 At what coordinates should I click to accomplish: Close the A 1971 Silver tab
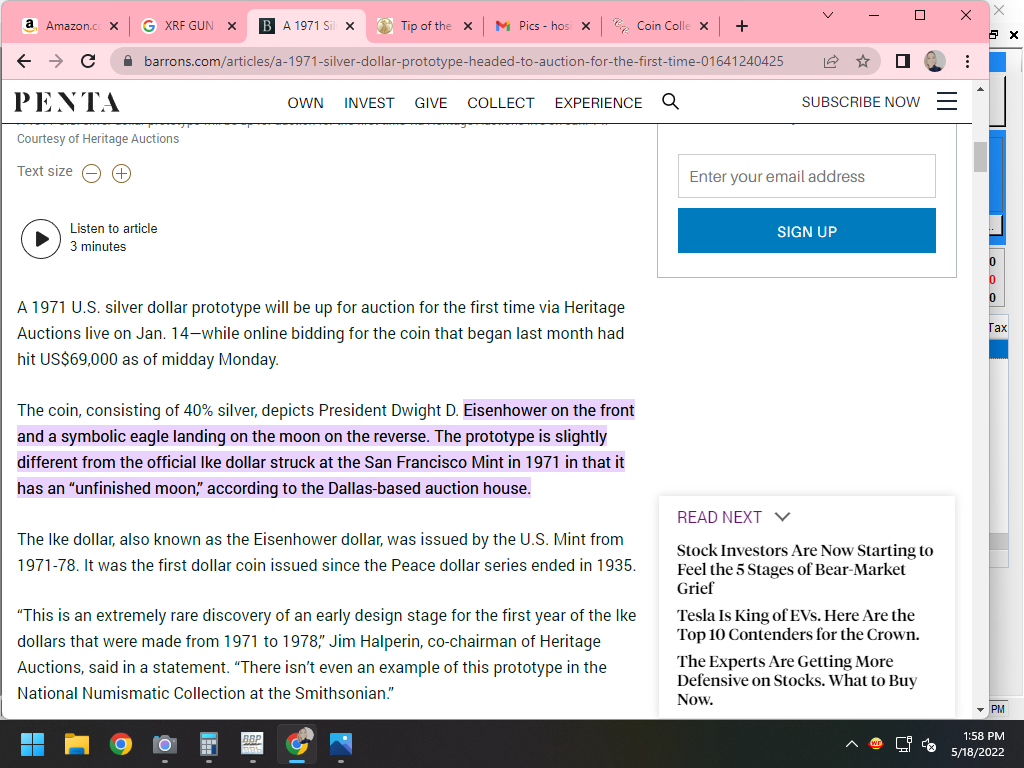pyautogui.click(x=350, y=26)
